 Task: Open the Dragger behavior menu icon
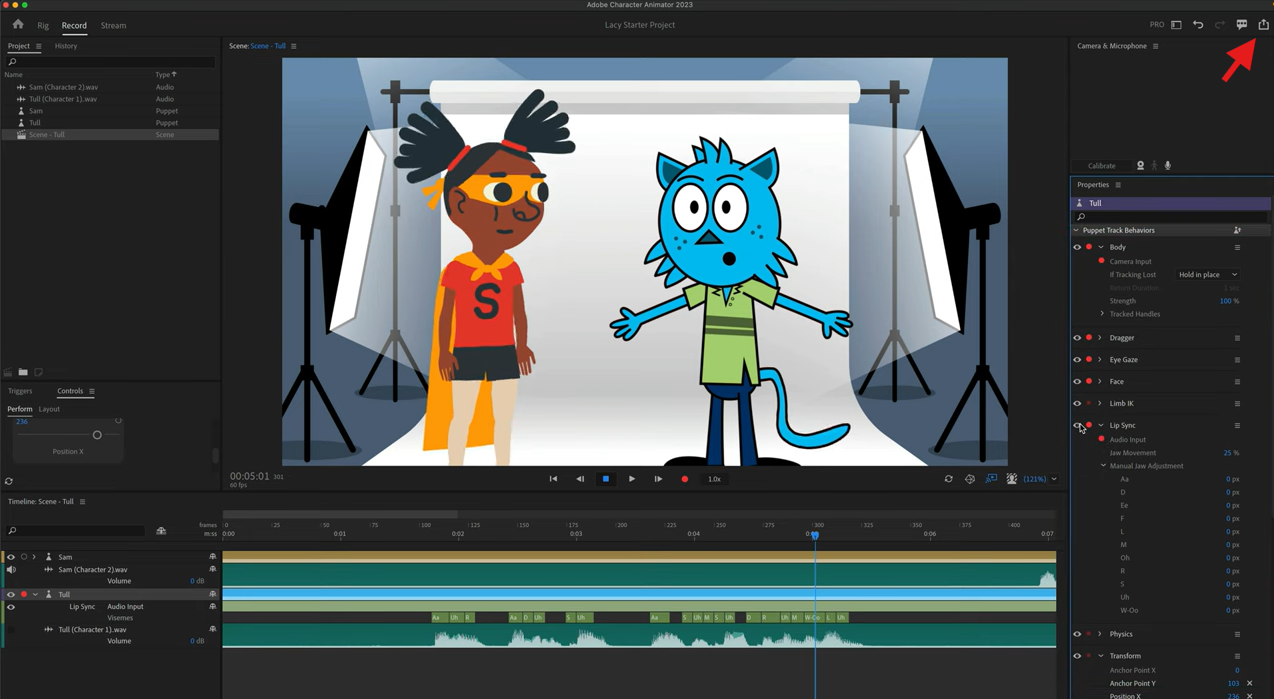1237,338
